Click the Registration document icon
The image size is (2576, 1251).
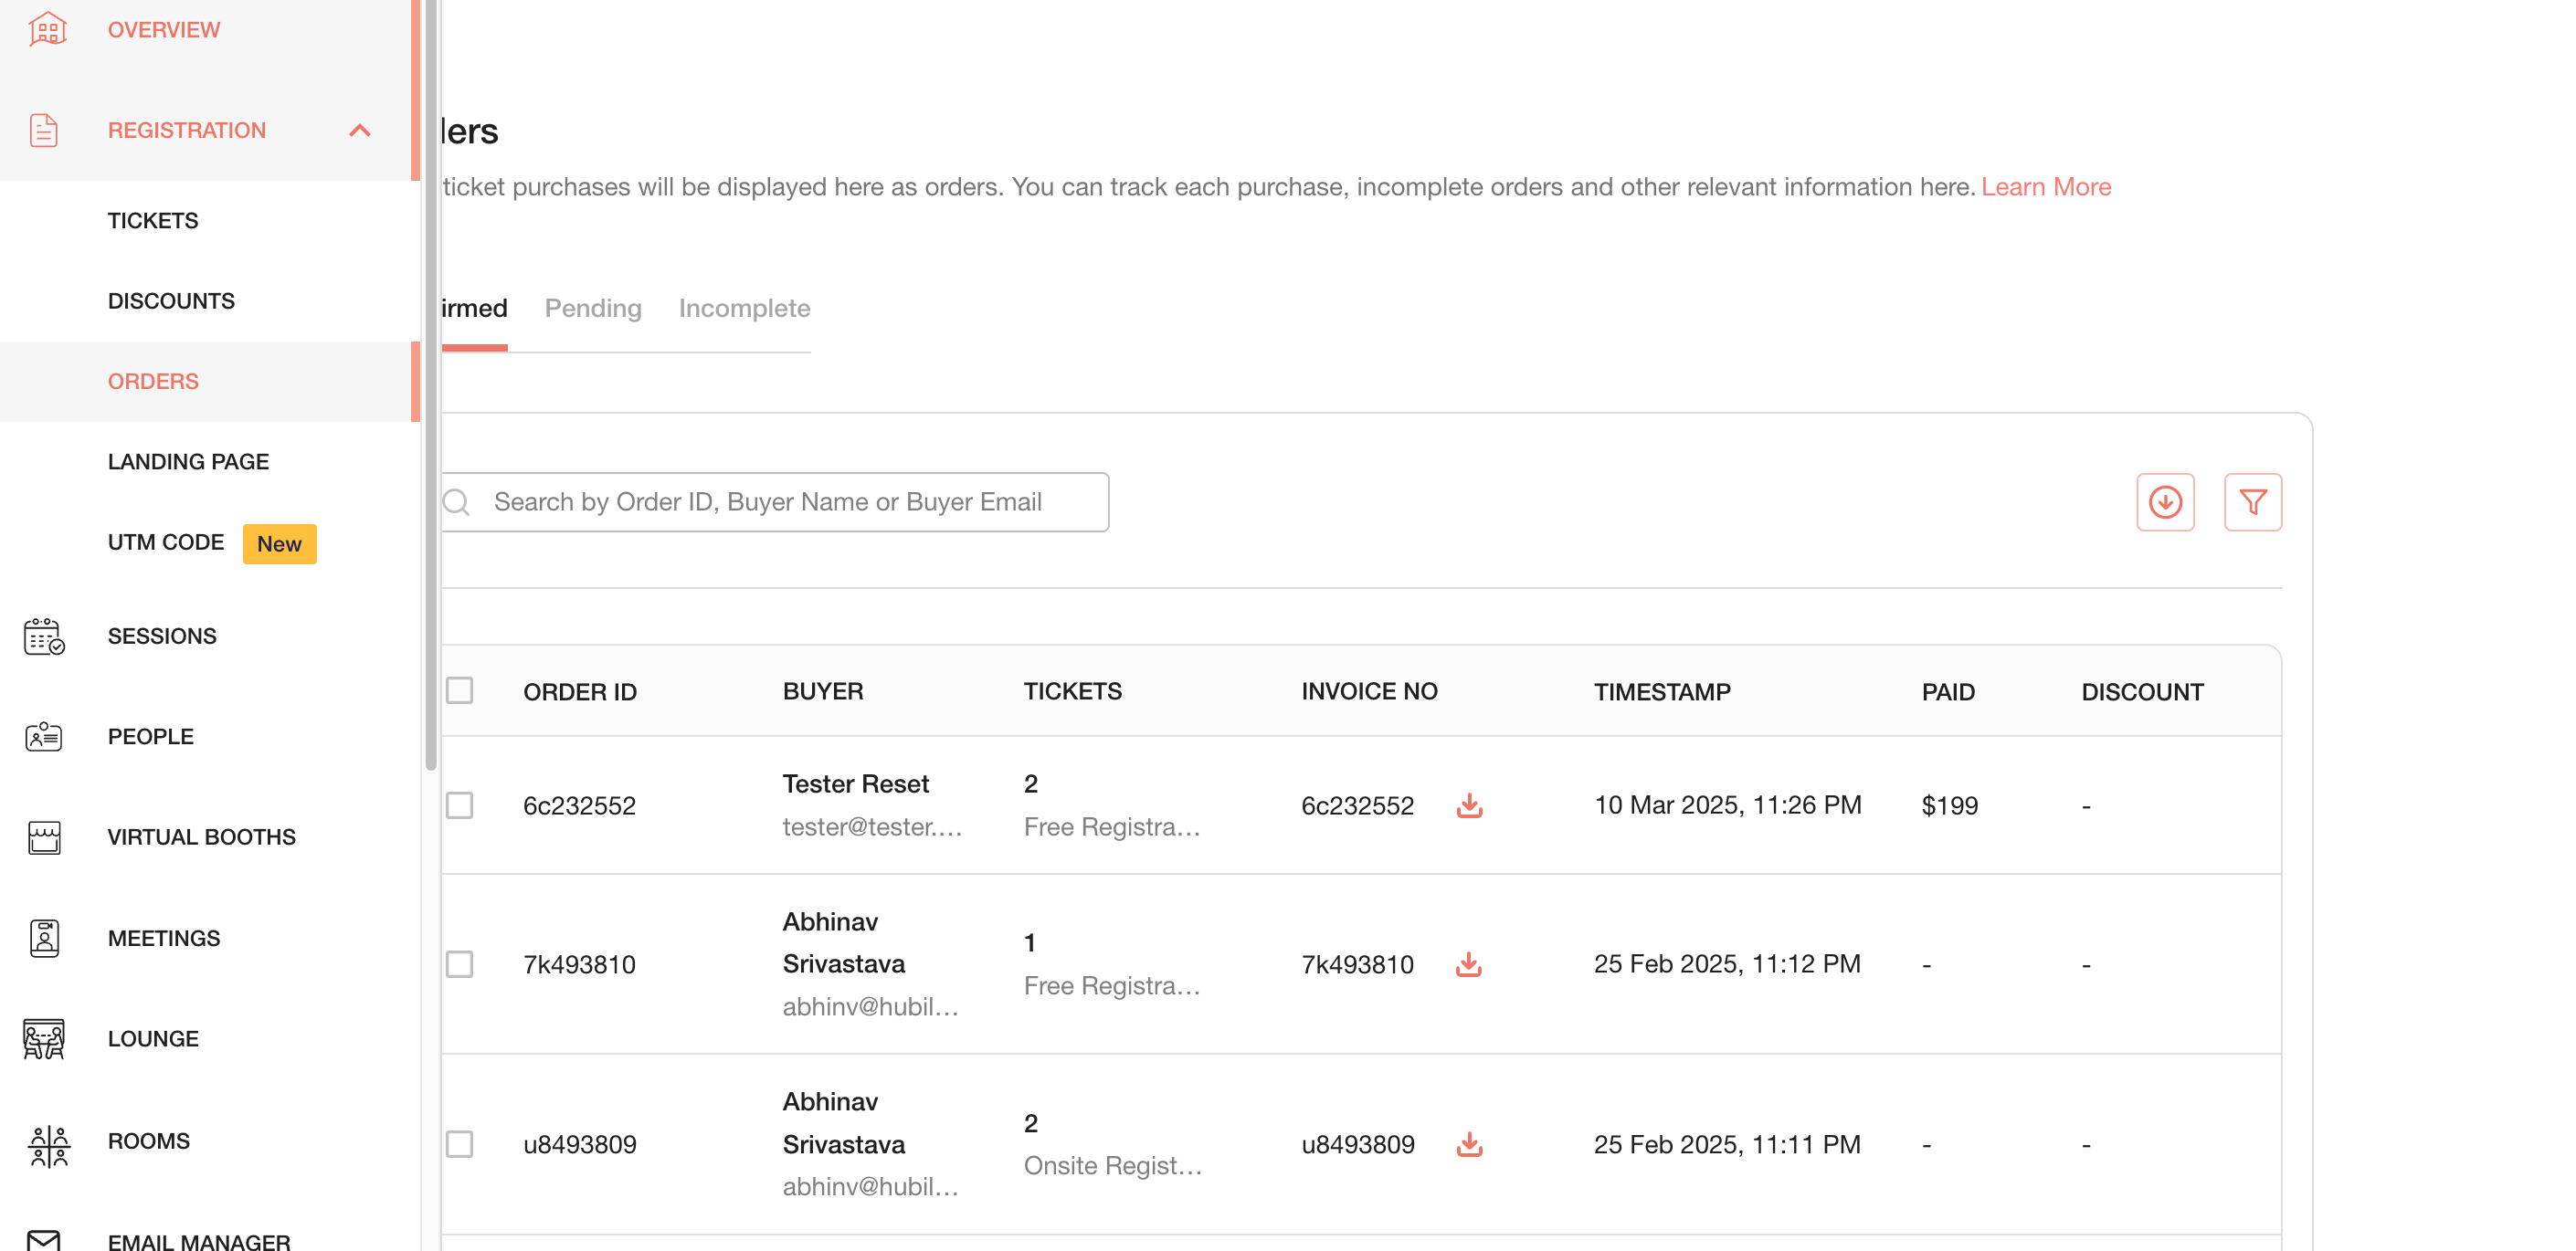tap(44, 131)
